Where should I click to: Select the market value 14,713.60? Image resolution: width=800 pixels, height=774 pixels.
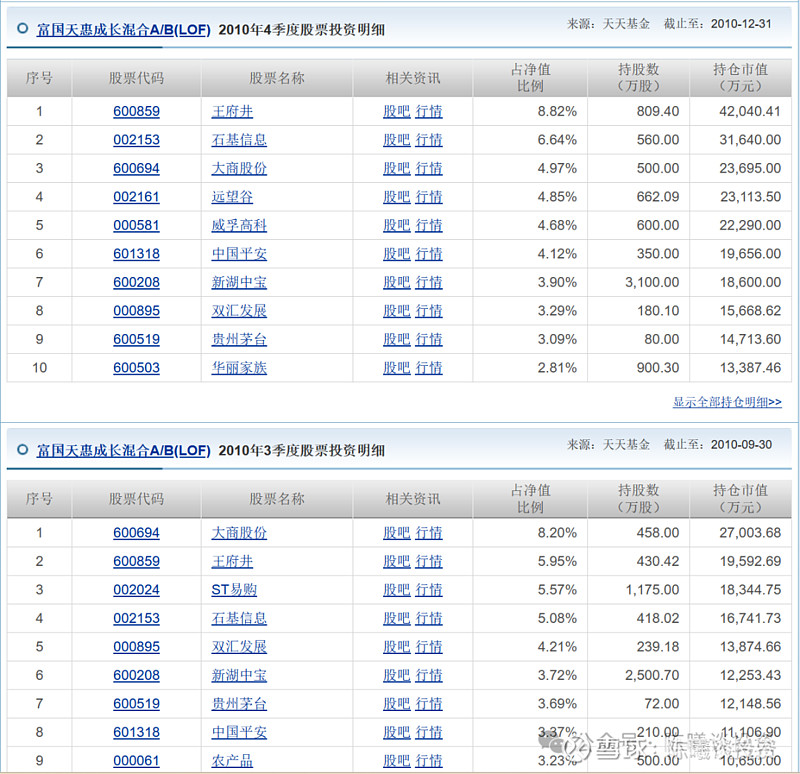pyautogui.click(x=750, y=339)
